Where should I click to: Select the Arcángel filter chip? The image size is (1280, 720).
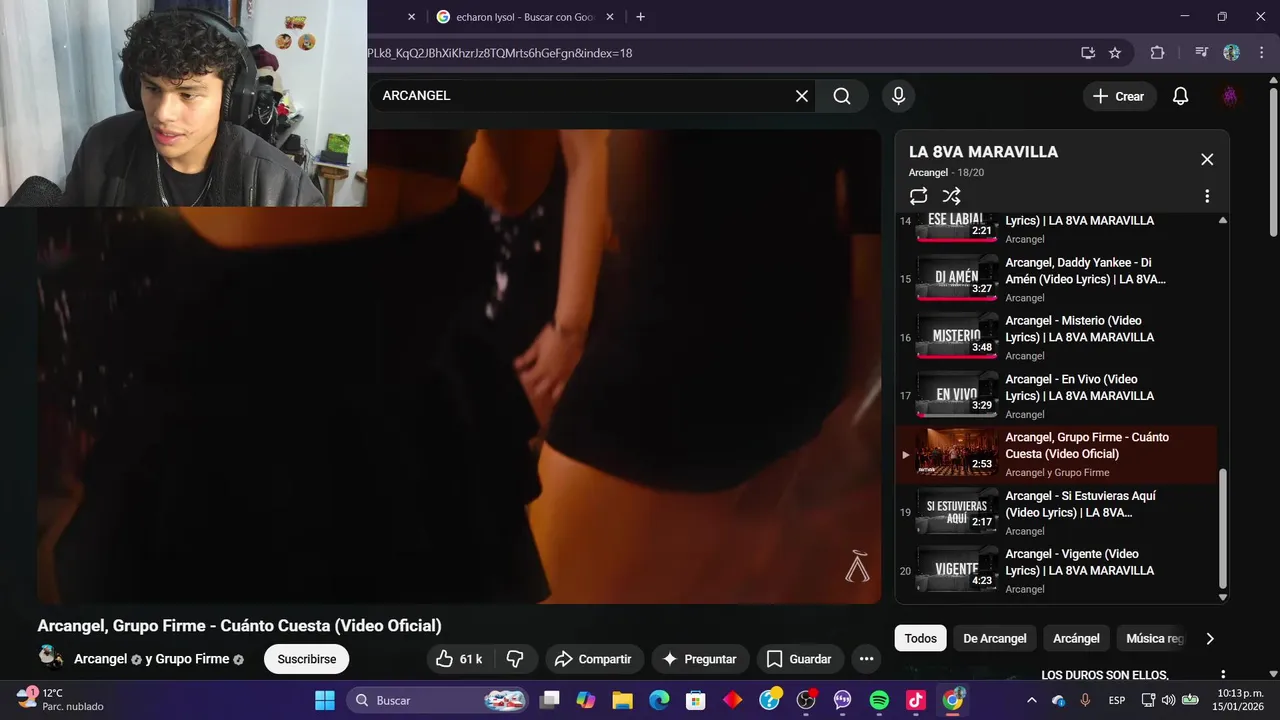[x=1076, y=638]
